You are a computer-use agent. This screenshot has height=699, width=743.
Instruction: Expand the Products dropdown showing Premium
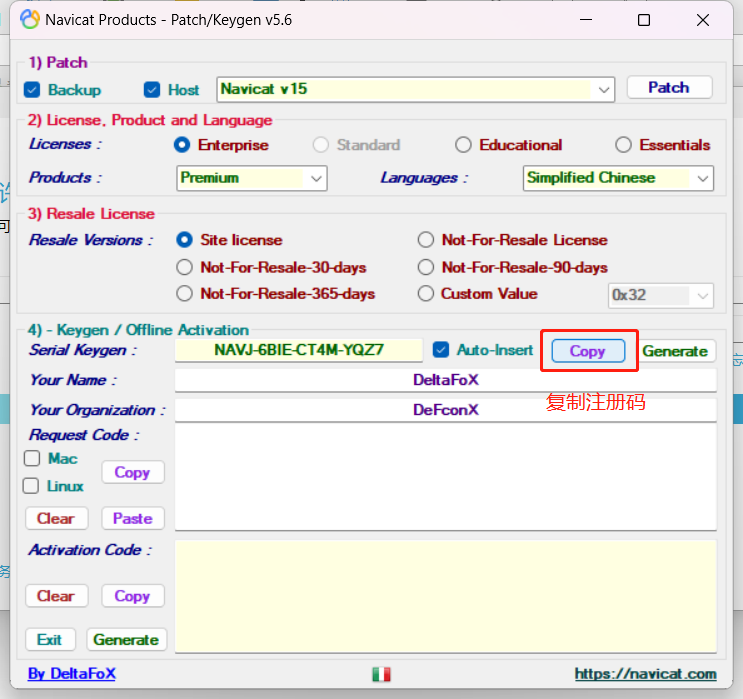(x=316, y=178)
